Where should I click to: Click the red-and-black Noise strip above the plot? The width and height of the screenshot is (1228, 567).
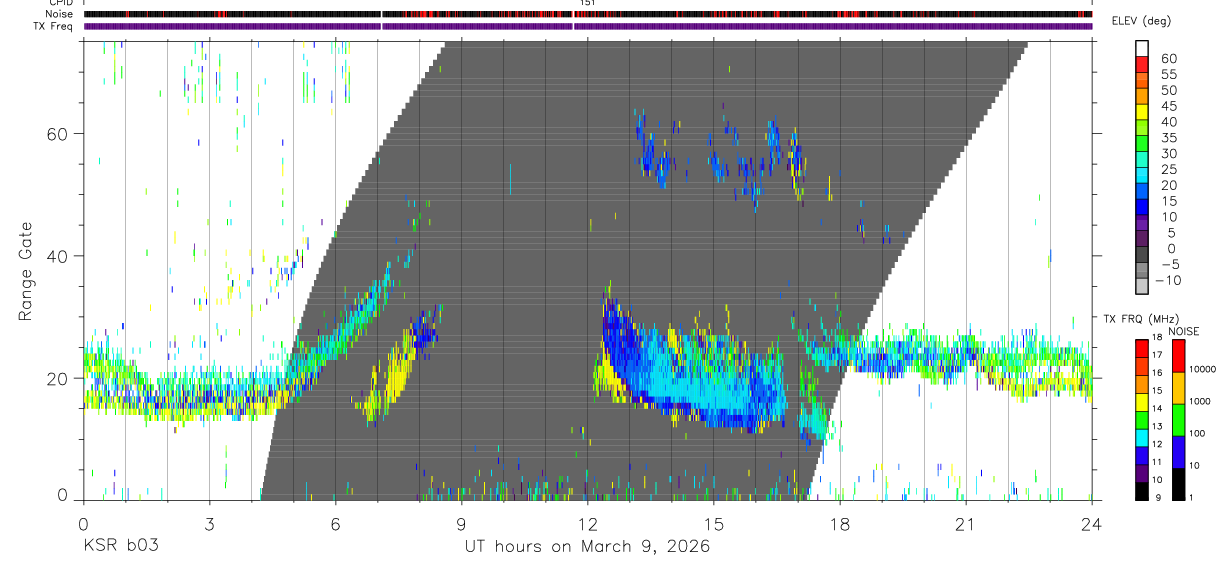coord(588,14)
